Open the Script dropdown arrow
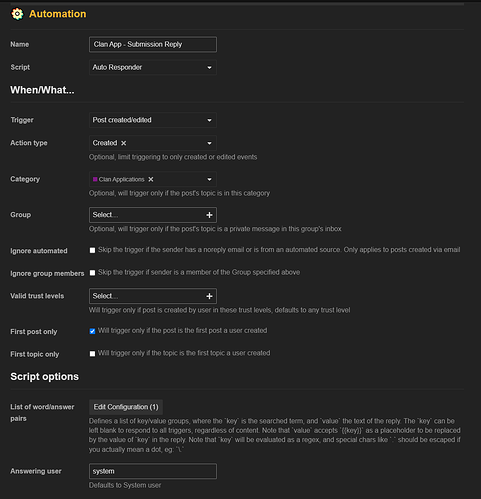 tap(209, 67)
